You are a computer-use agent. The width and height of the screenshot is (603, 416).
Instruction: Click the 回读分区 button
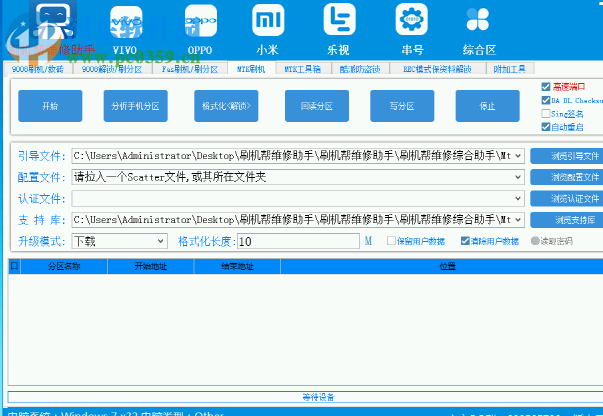click(x=317, y=106)
